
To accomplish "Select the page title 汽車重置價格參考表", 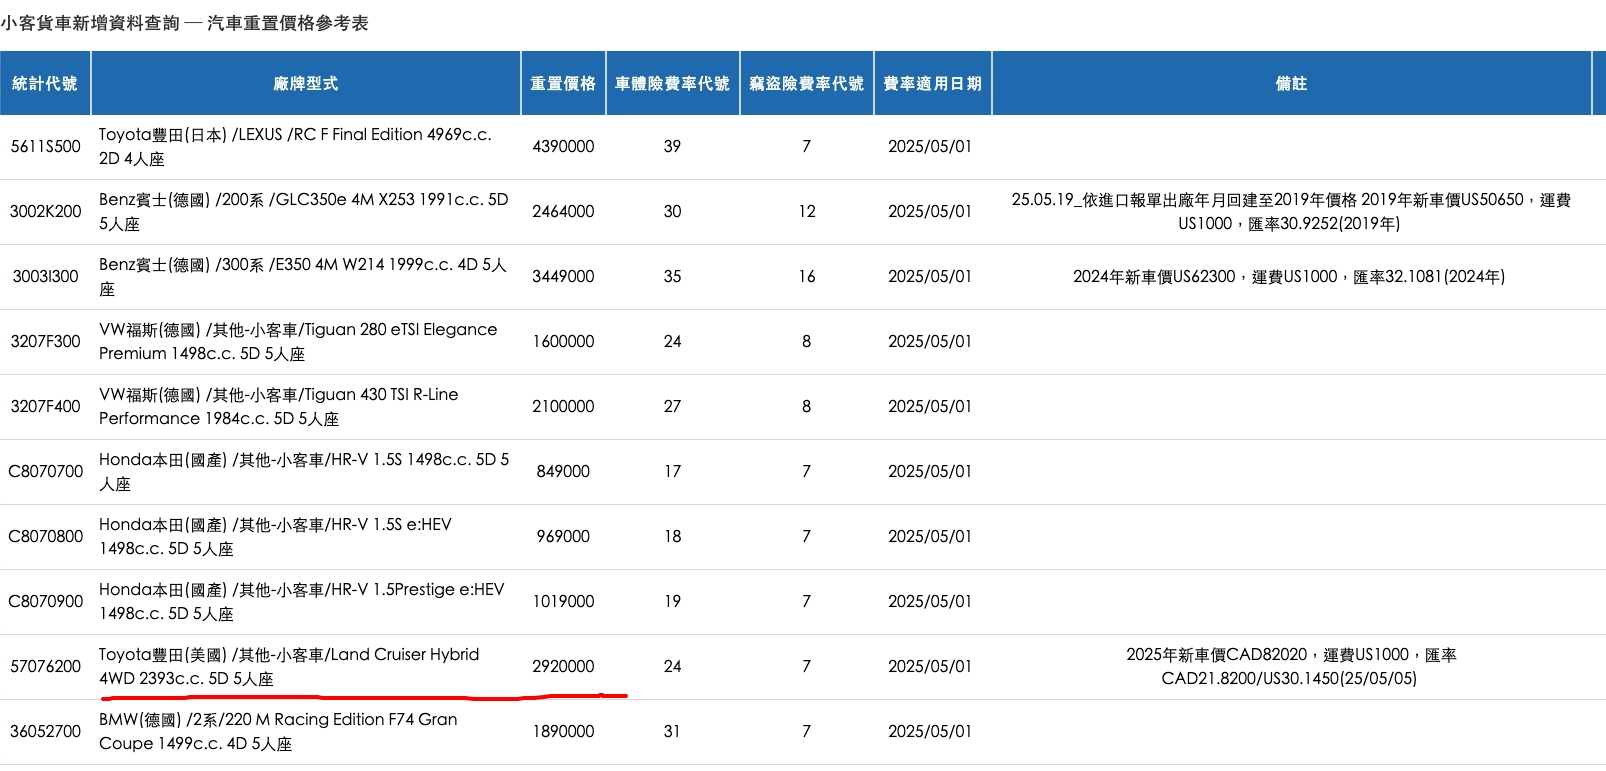I will (288, 23).
